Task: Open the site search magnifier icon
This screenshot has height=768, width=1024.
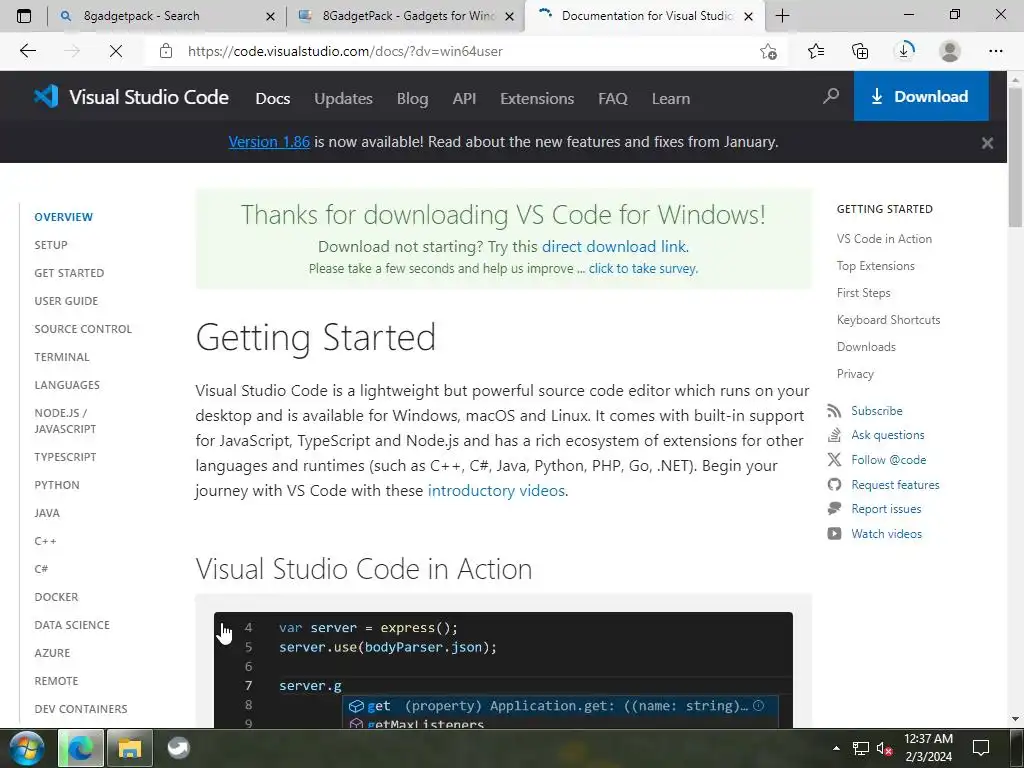Action: (831, 97)
